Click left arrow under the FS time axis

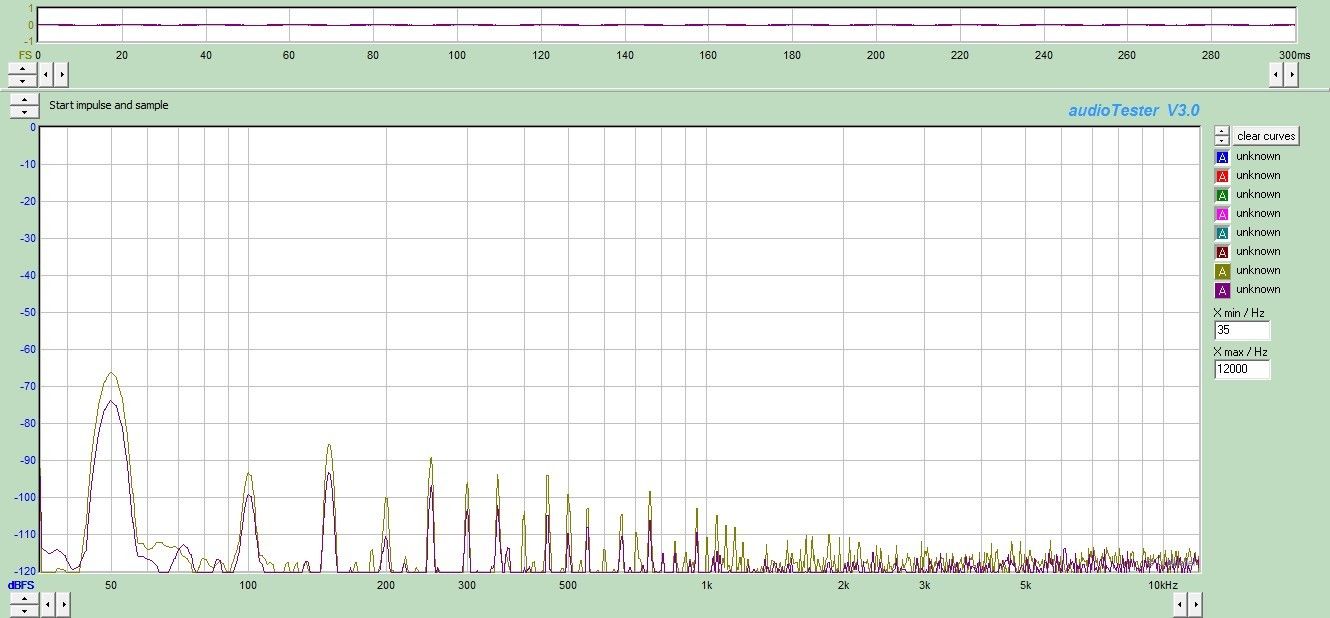(x=48, y=74)
